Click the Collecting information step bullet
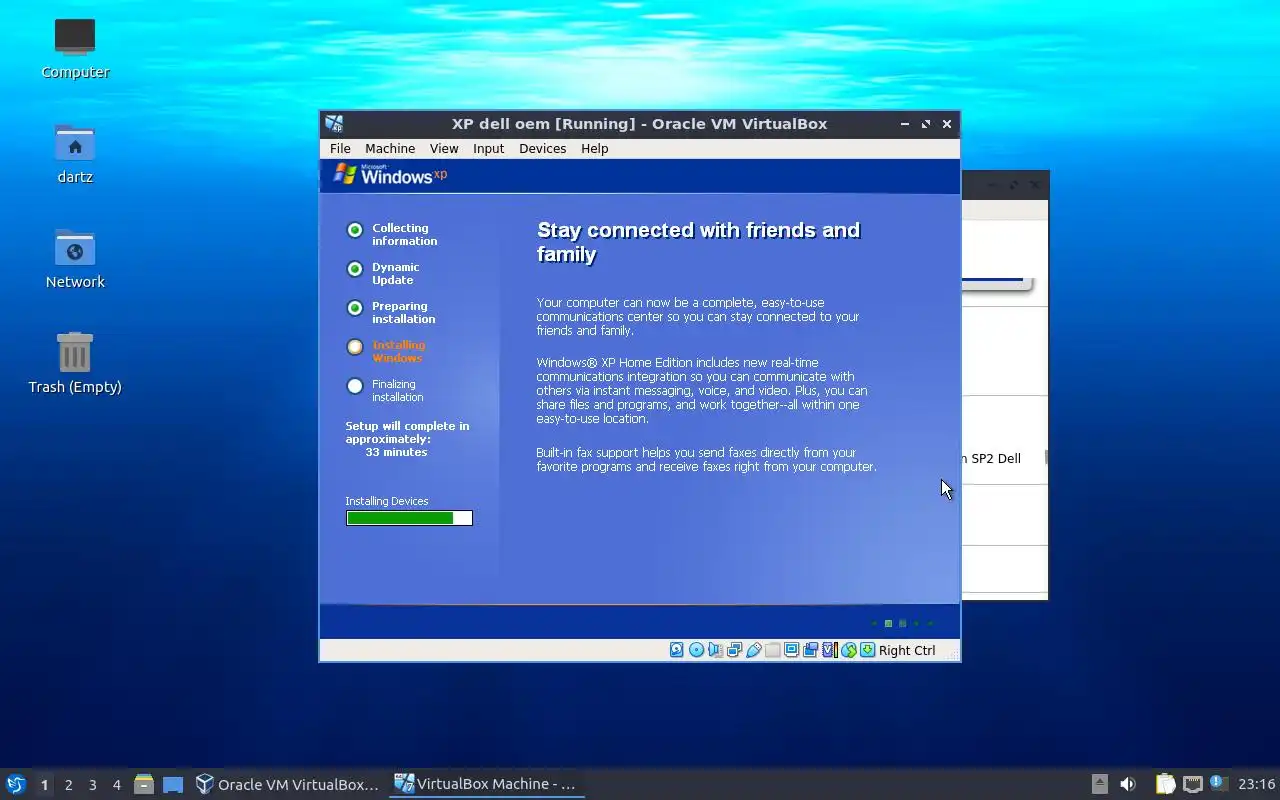The image size is (1280, 800). [355, 230]
